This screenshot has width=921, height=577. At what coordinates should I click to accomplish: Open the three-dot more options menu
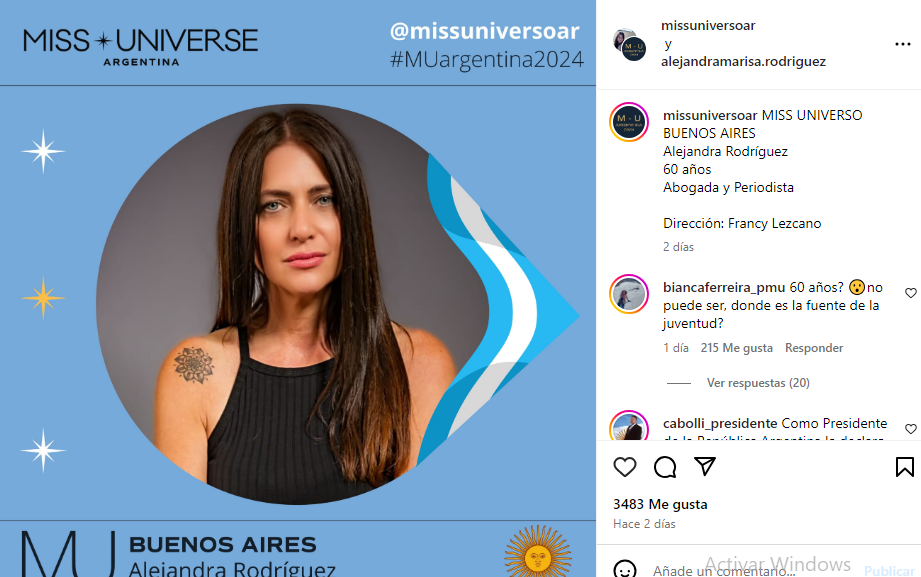coord(903,44)
